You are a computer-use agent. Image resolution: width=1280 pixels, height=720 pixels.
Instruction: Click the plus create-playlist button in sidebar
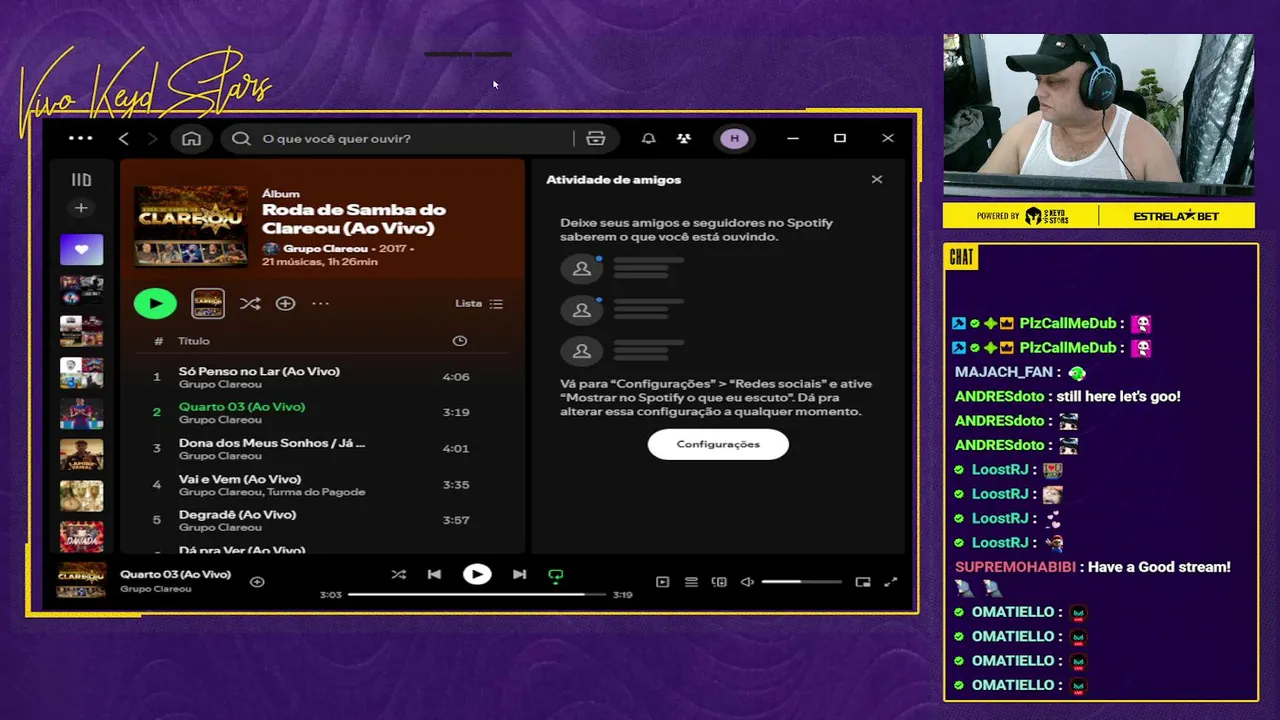coord(81,208)
